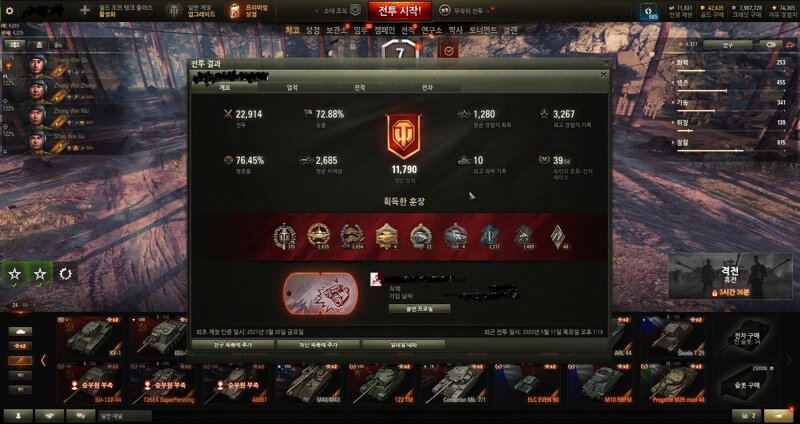800x424 pixels.
Task: Toggle the x2 bonus carousel filter
Action: click(x=20, y=346)
